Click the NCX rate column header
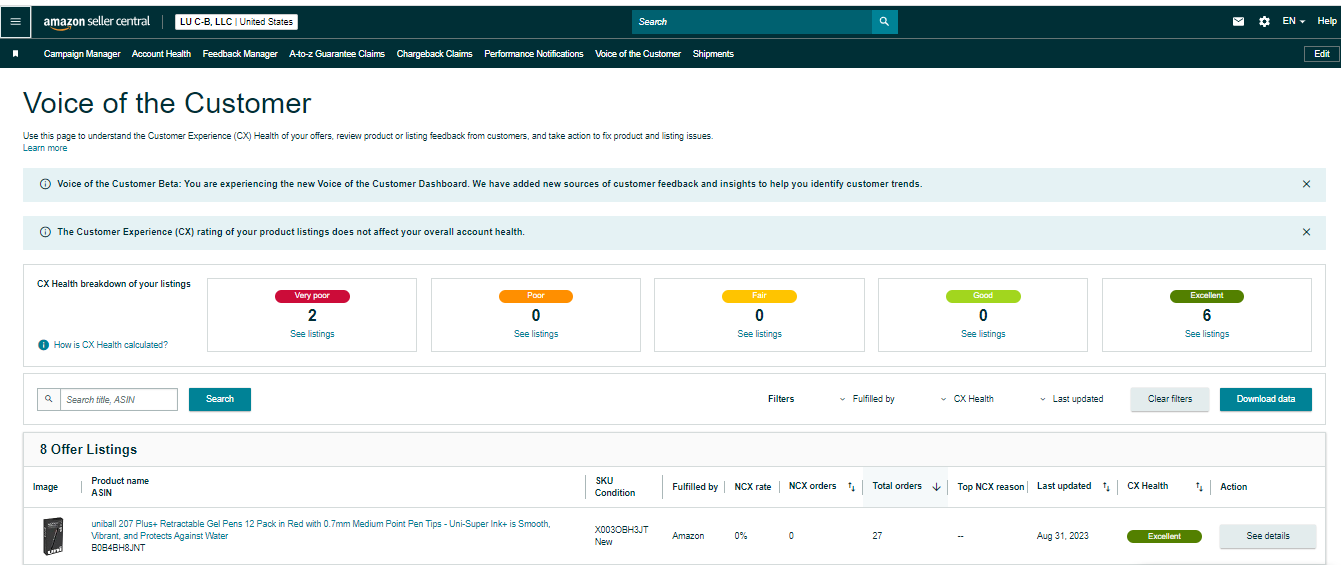 pos(753,487)
